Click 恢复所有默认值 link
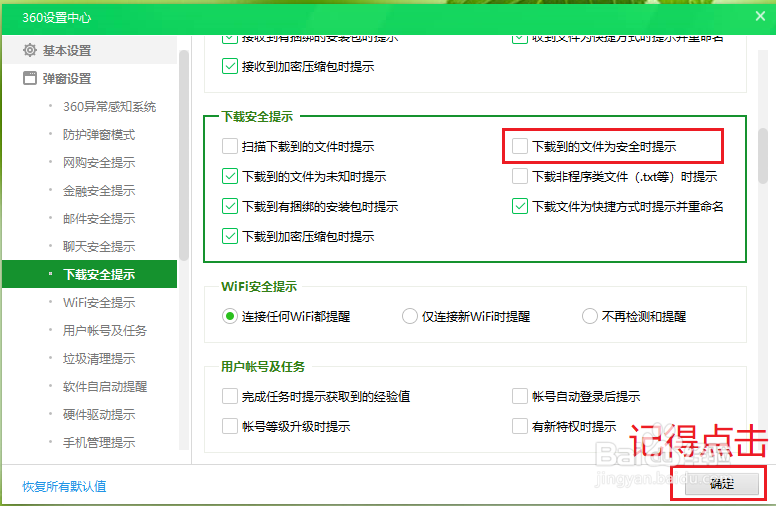 click(64, 486)
